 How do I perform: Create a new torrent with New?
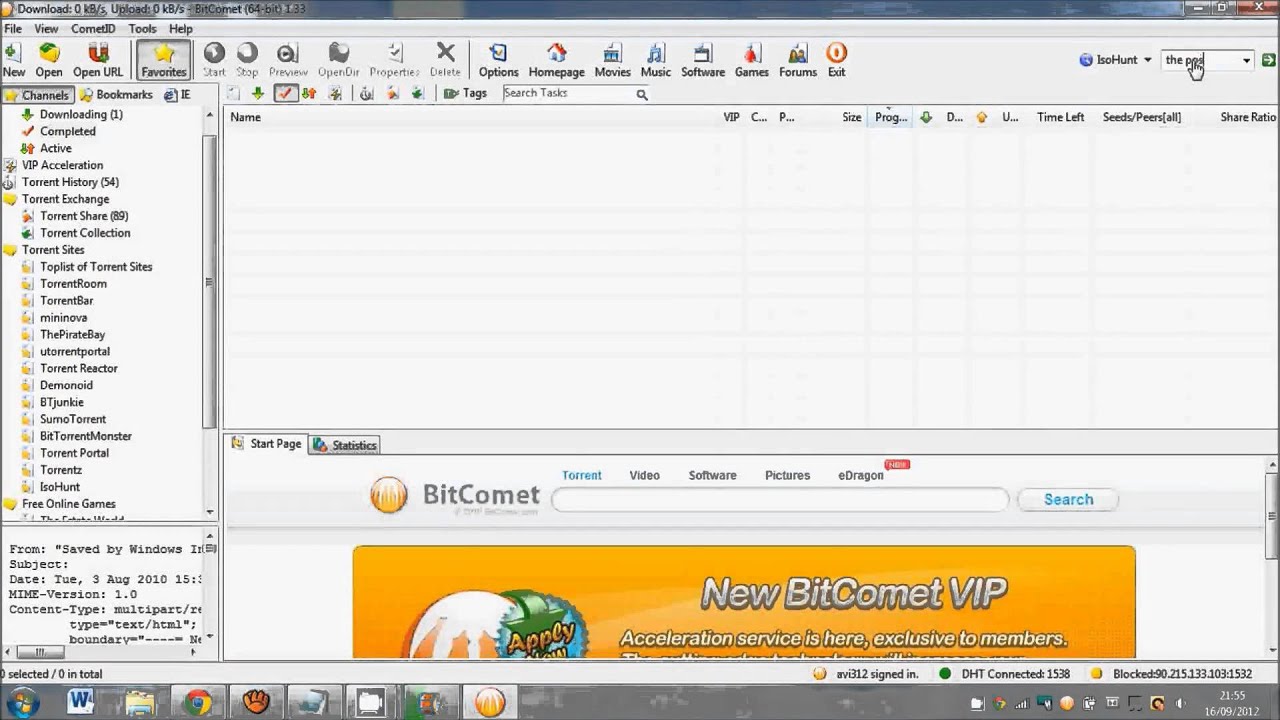click(14, 60)
